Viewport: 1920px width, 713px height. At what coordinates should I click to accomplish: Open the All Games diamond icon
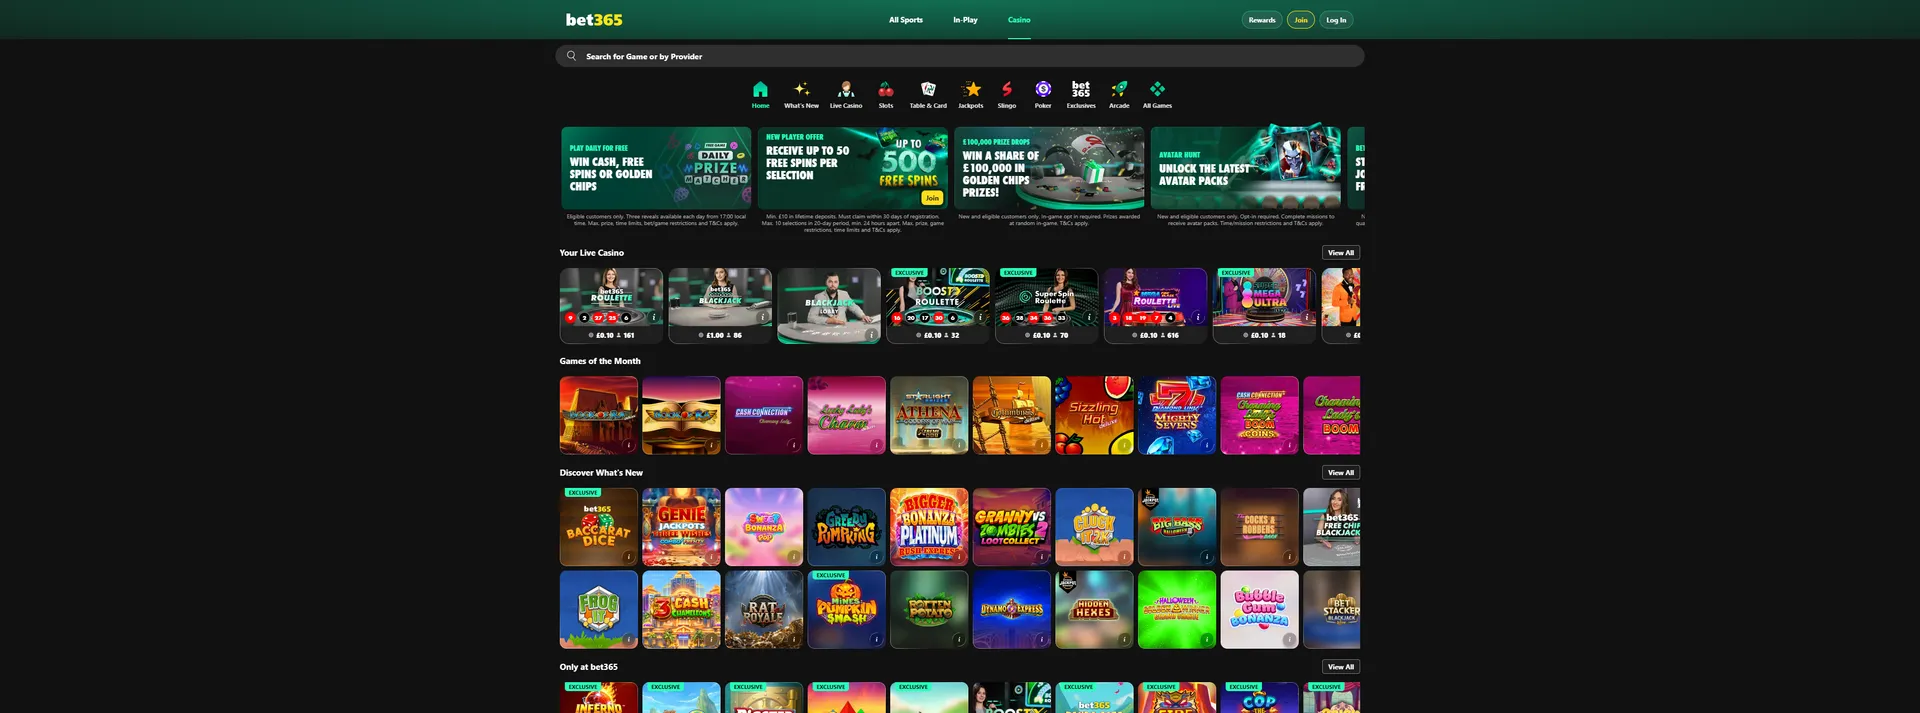[1157, 89]
